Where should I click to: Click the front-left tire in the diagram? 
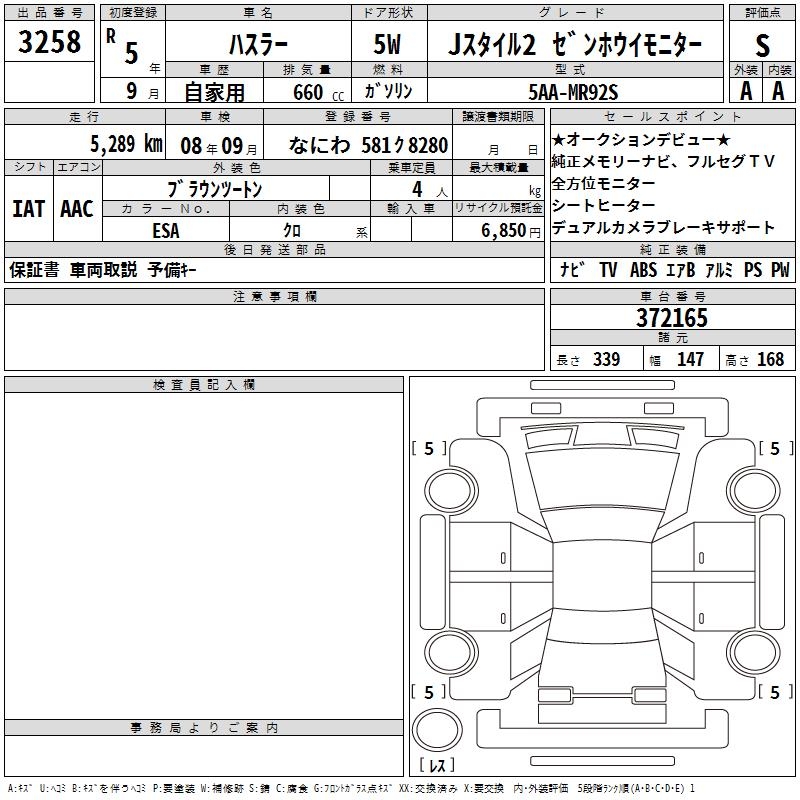point(451,491)
